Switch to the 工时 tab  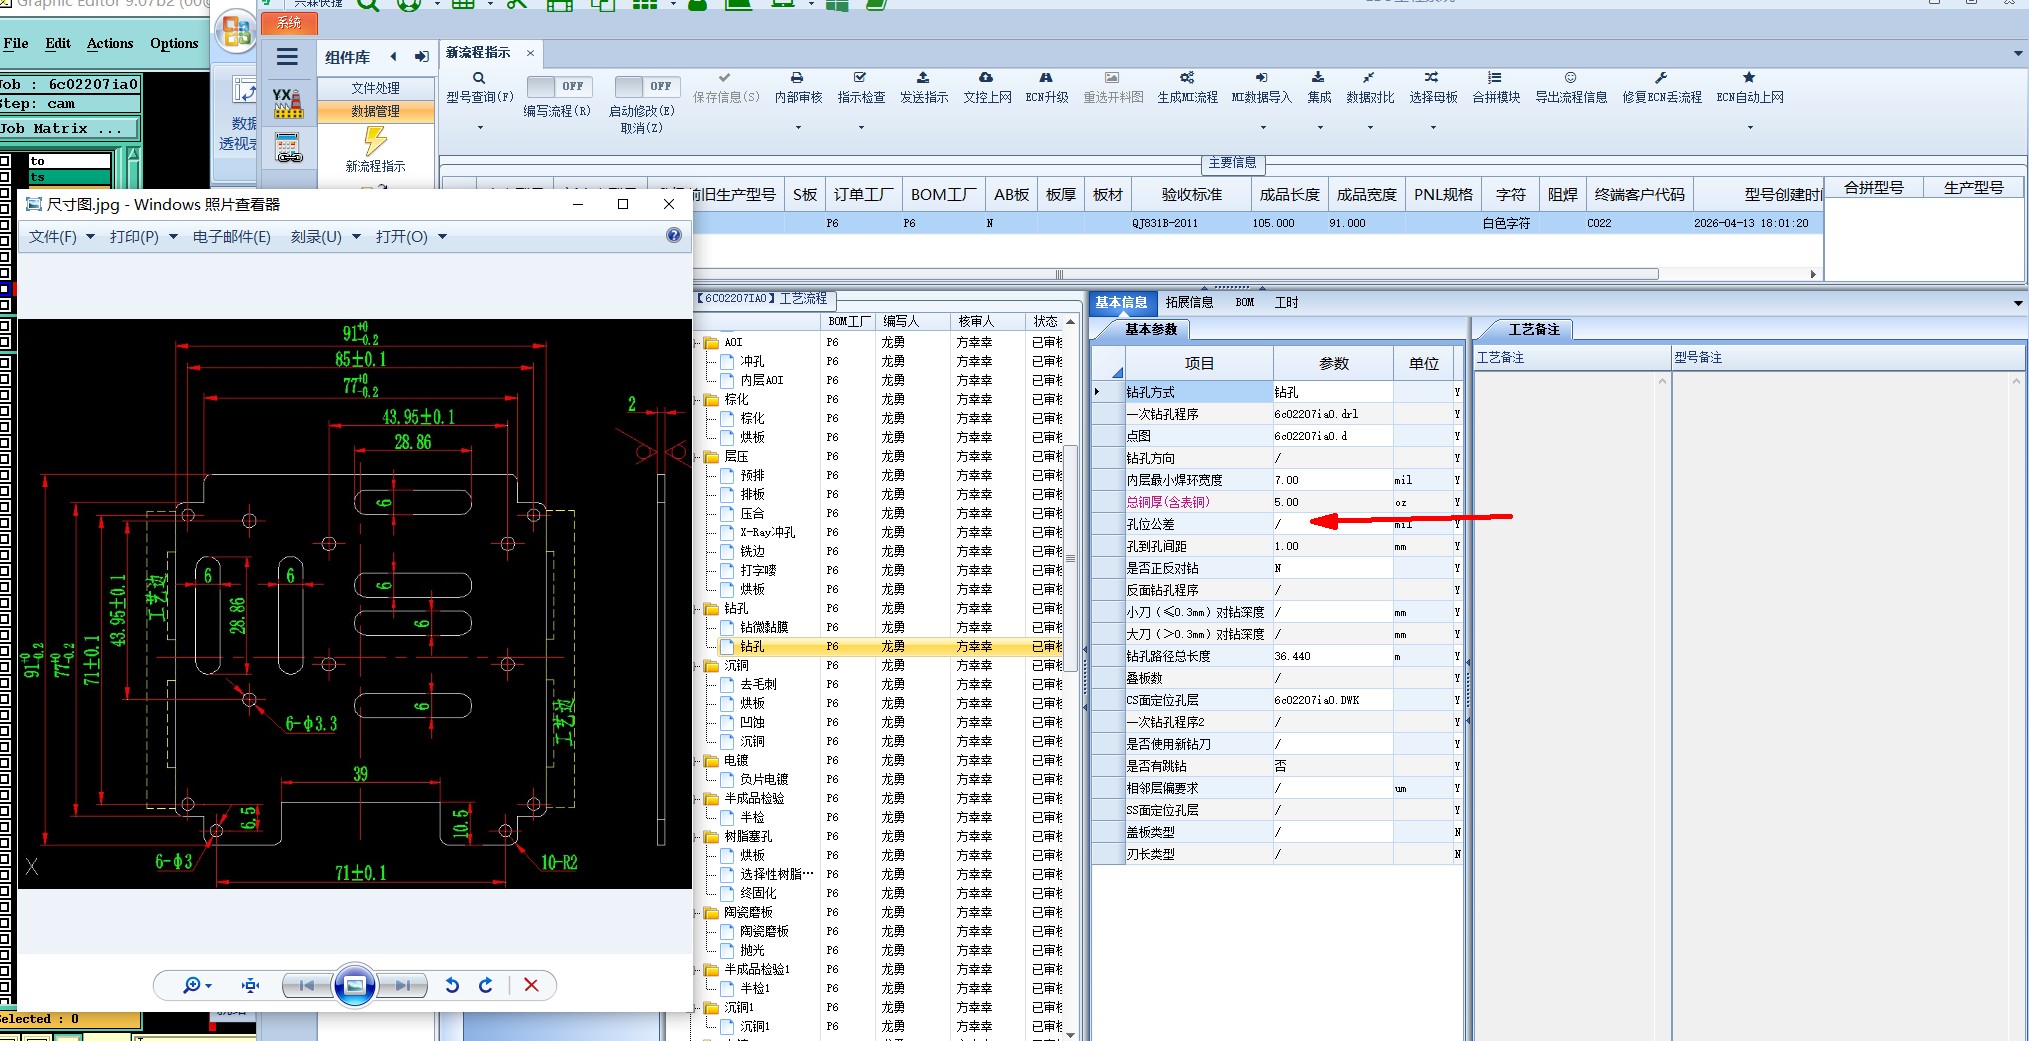coord(1287,302)
